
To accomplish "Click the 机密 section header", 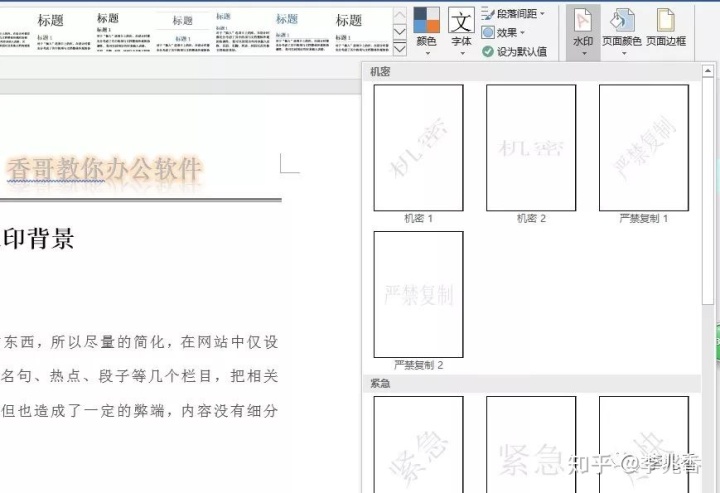I will 532,72.
